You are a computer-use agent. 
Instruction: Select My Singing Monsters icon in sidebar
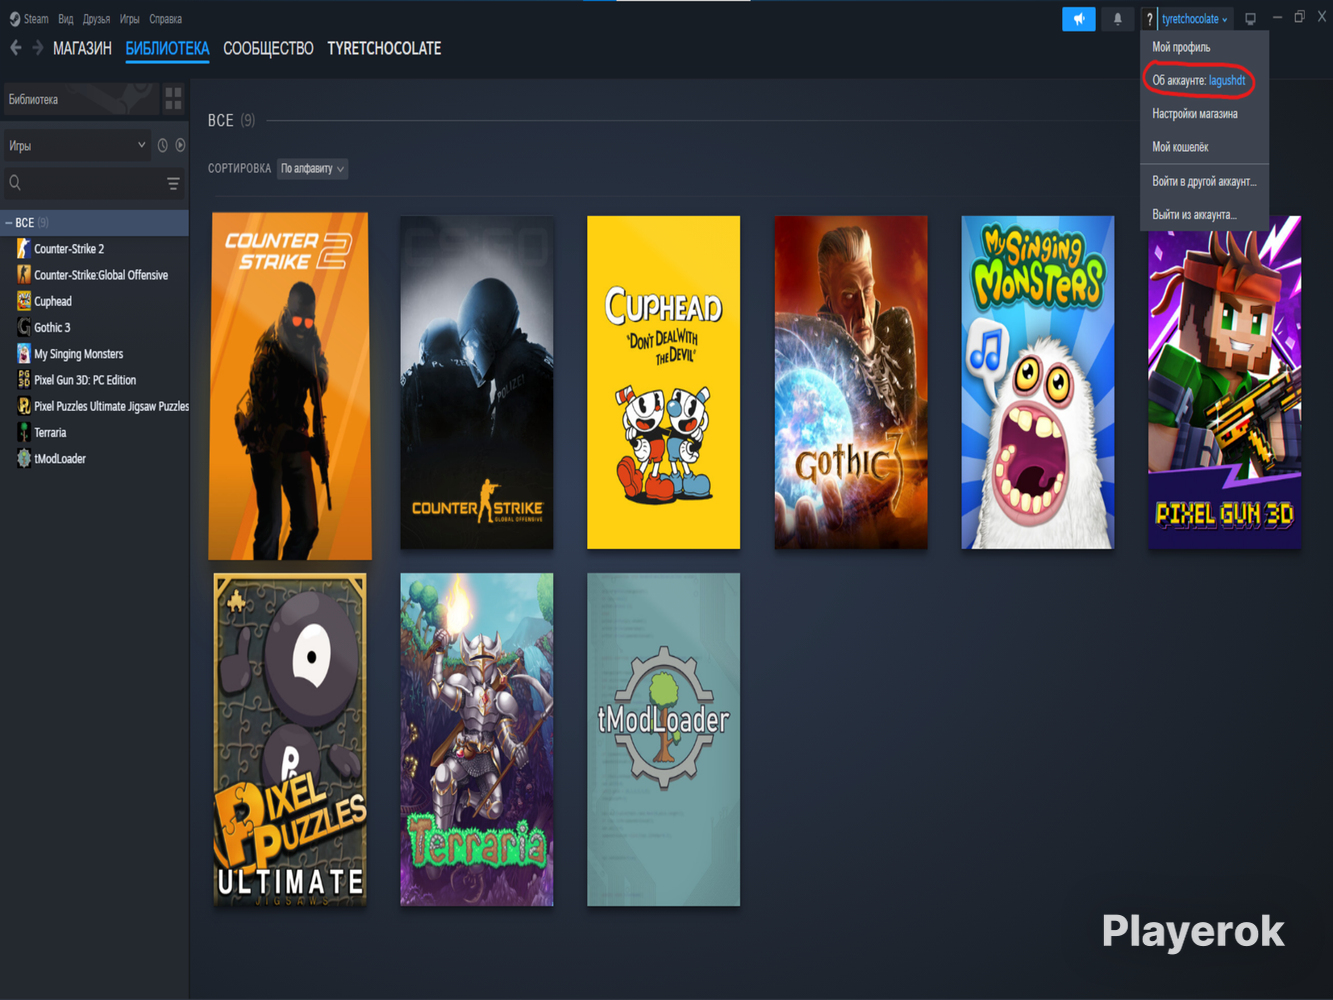tap(24, 354)
